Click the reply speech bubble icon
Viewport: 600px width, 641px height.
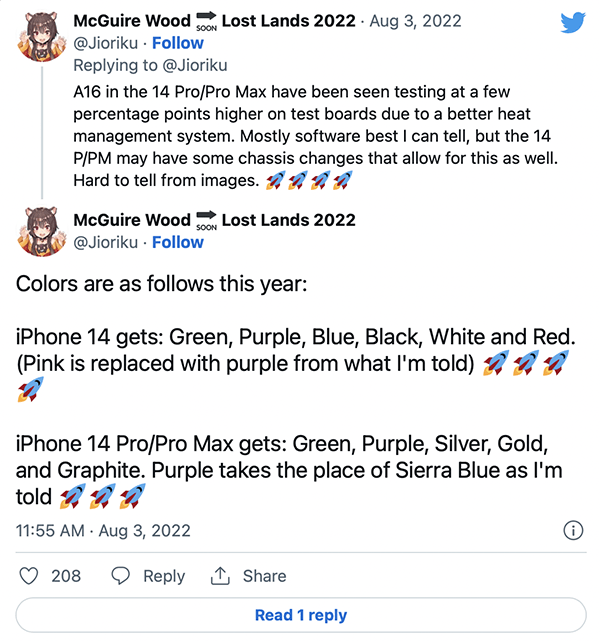coord(121,576)
